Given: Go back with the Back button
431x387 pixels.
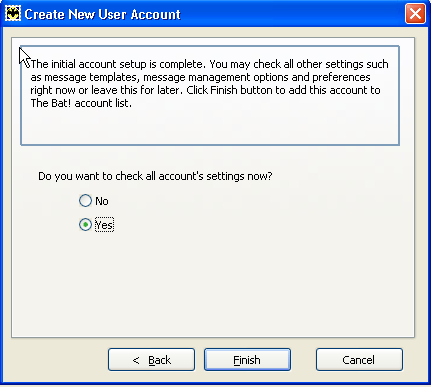Looking at the screenshot, I should click(151, 360).
